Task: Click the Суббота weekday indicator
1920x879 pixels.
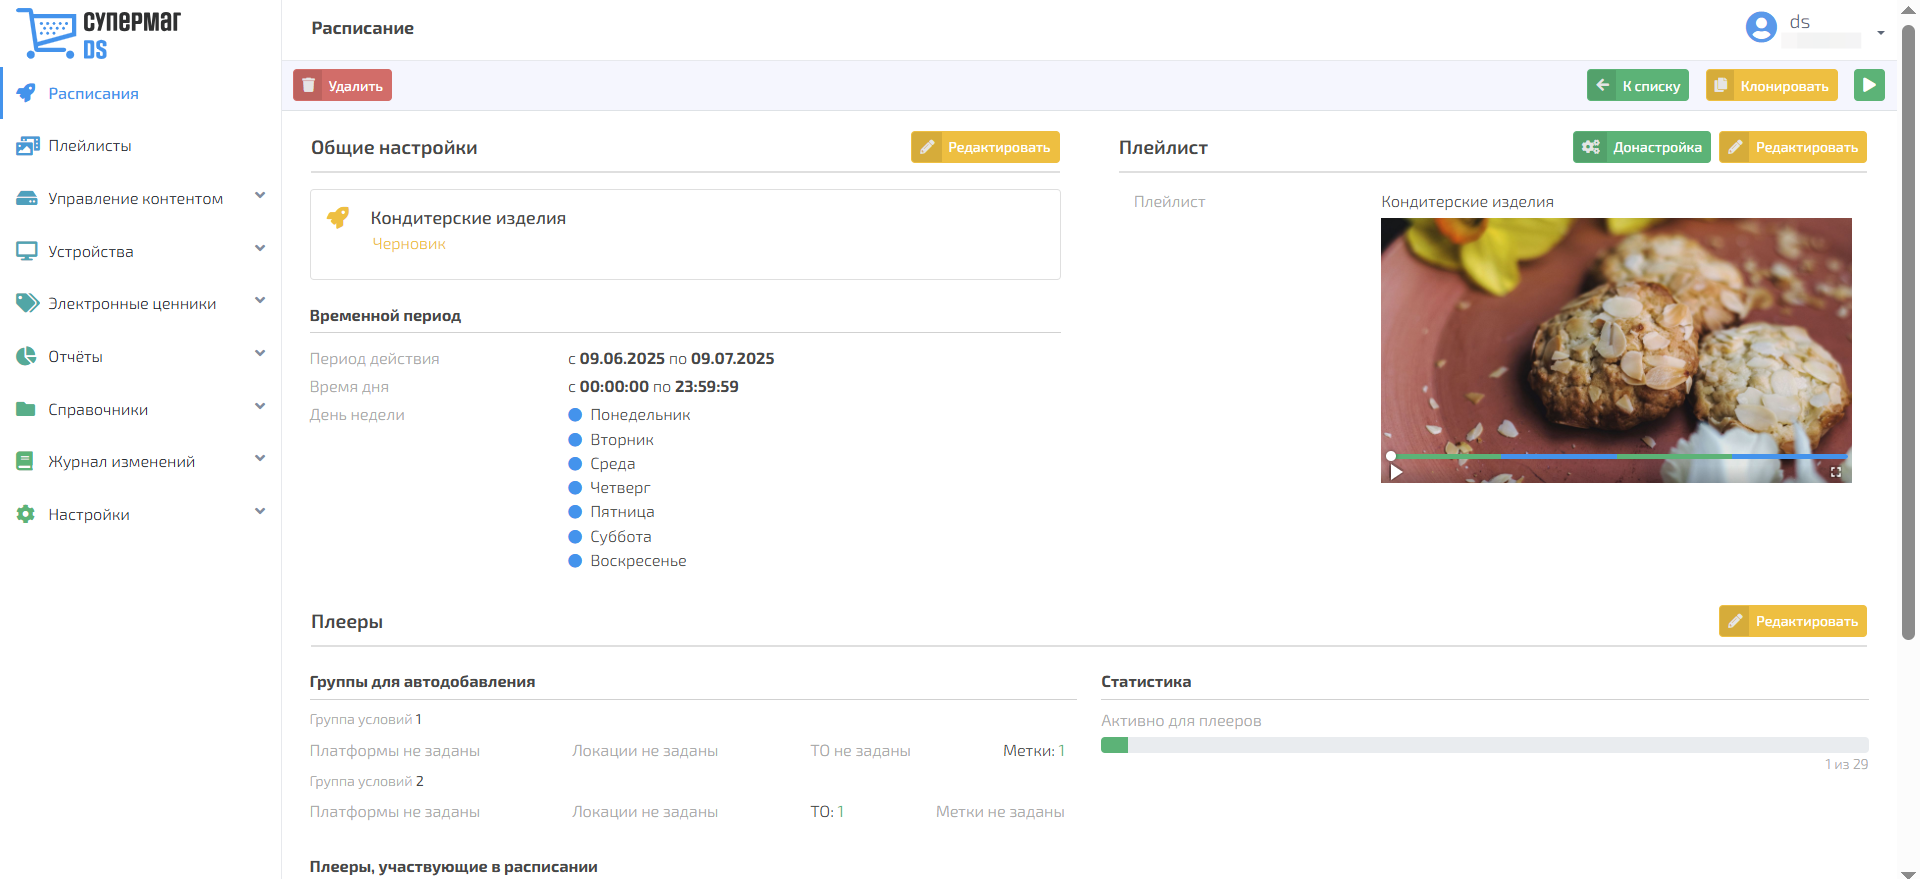Action: [575, 537]
